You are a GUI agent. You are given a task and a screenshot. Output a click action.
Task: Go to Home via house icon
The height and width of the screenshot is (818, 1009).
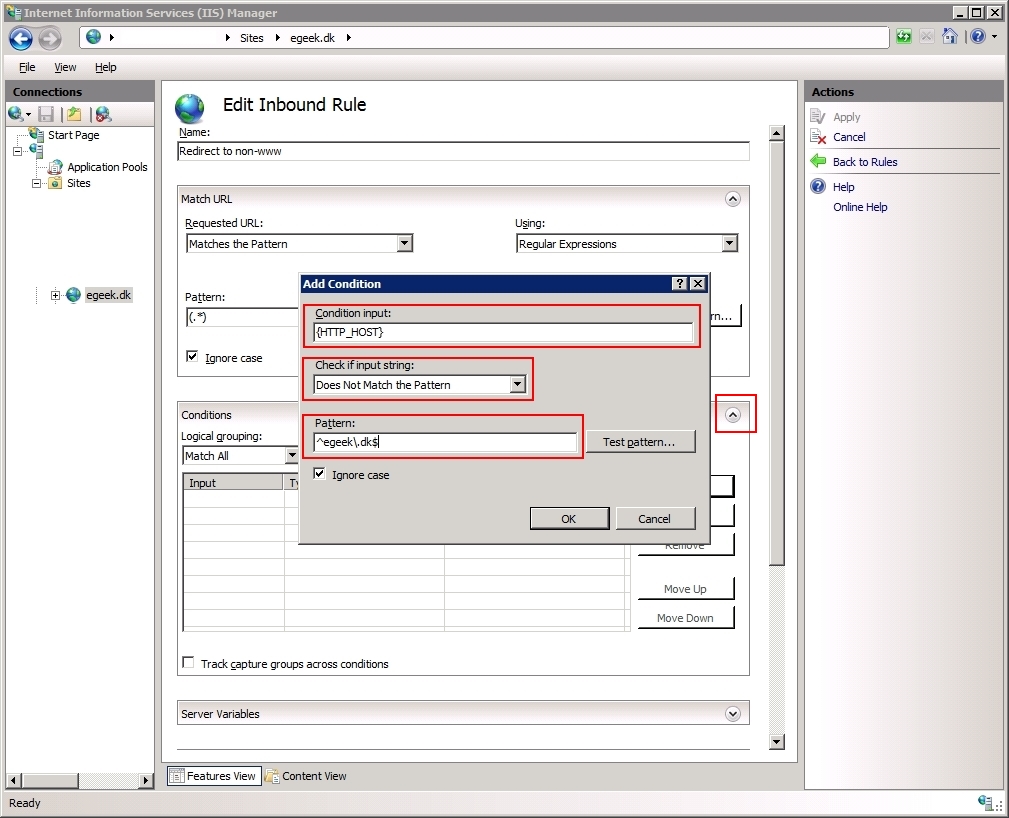[x=950, y=37]
